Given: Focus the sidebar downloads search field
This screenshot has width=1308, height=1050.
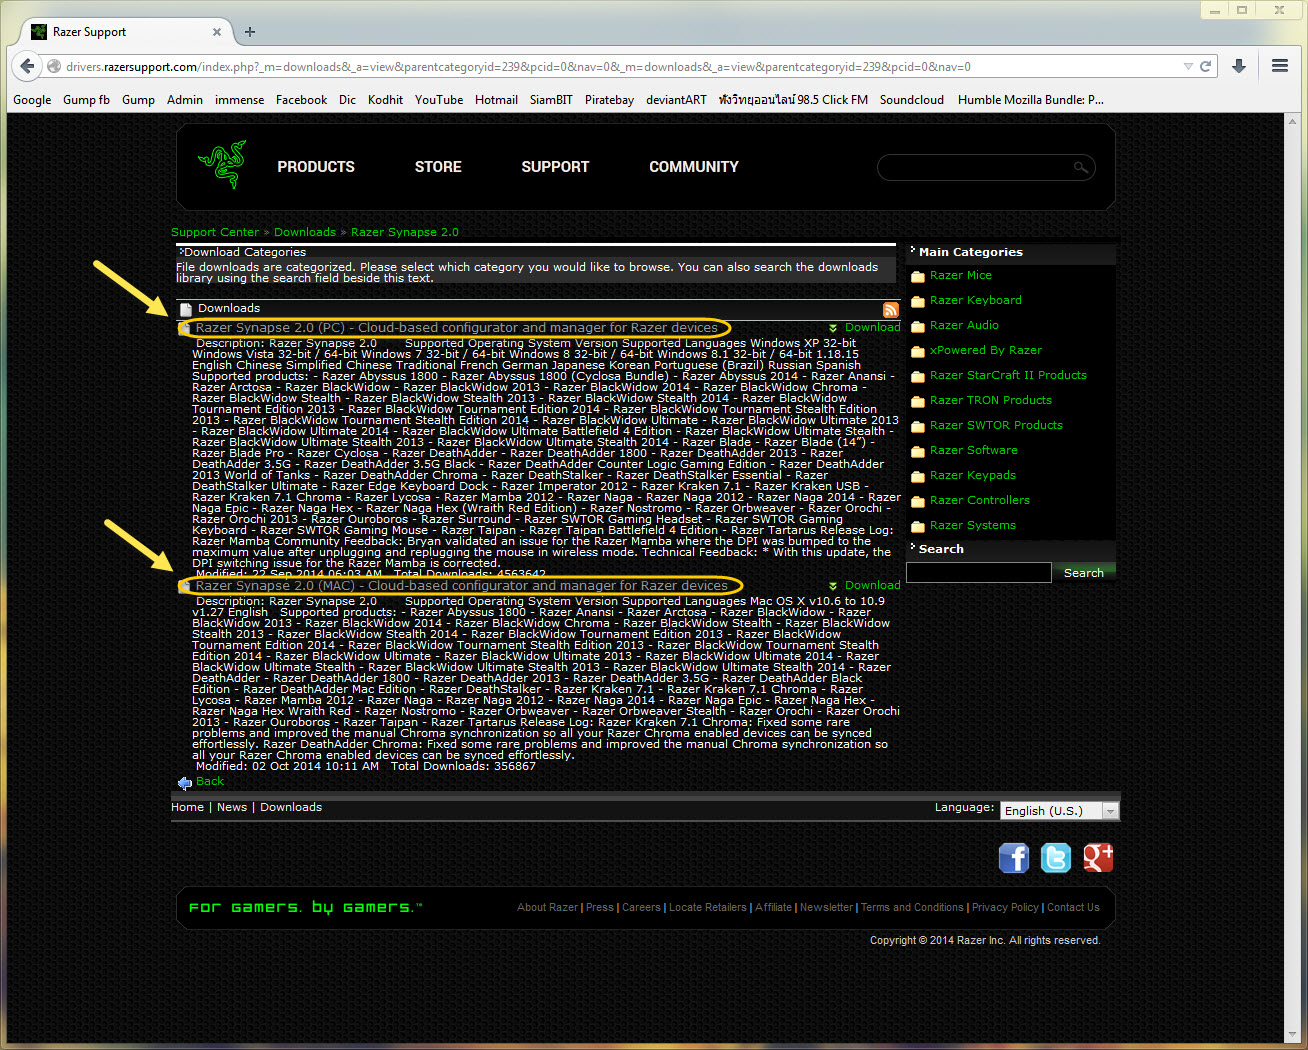Looking at the screenshot, I should [x=979, y=572].
